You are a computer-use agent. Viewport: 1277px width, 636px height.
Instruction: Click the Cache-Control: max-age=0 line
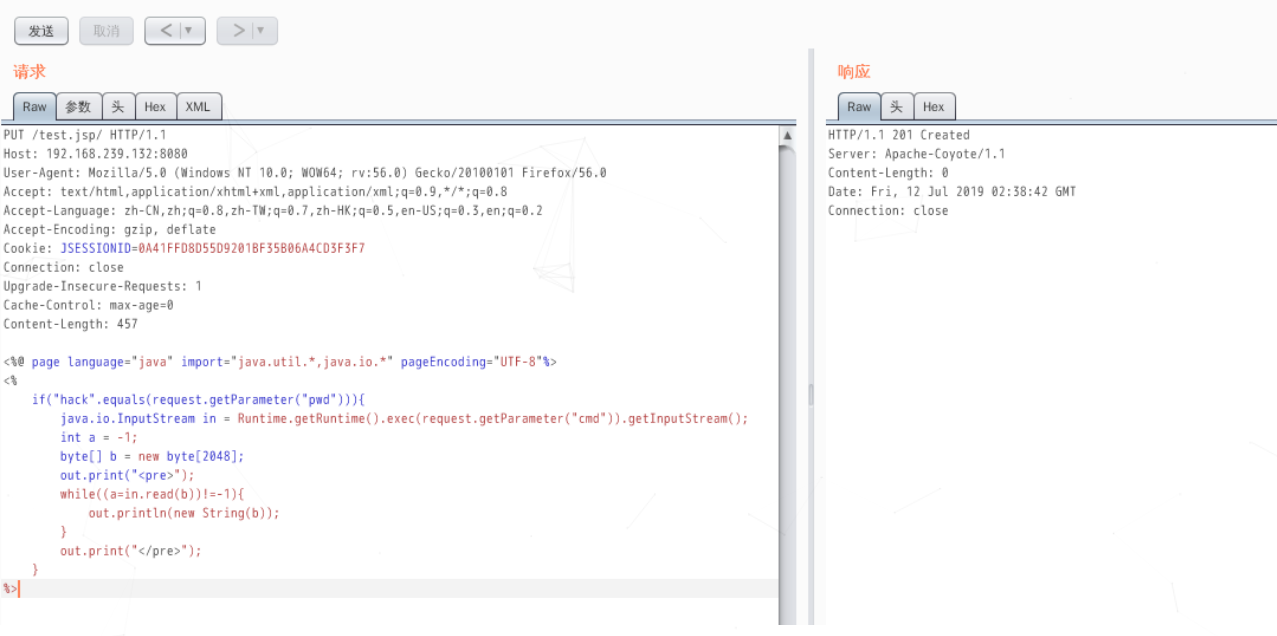(x=88, y=306)
